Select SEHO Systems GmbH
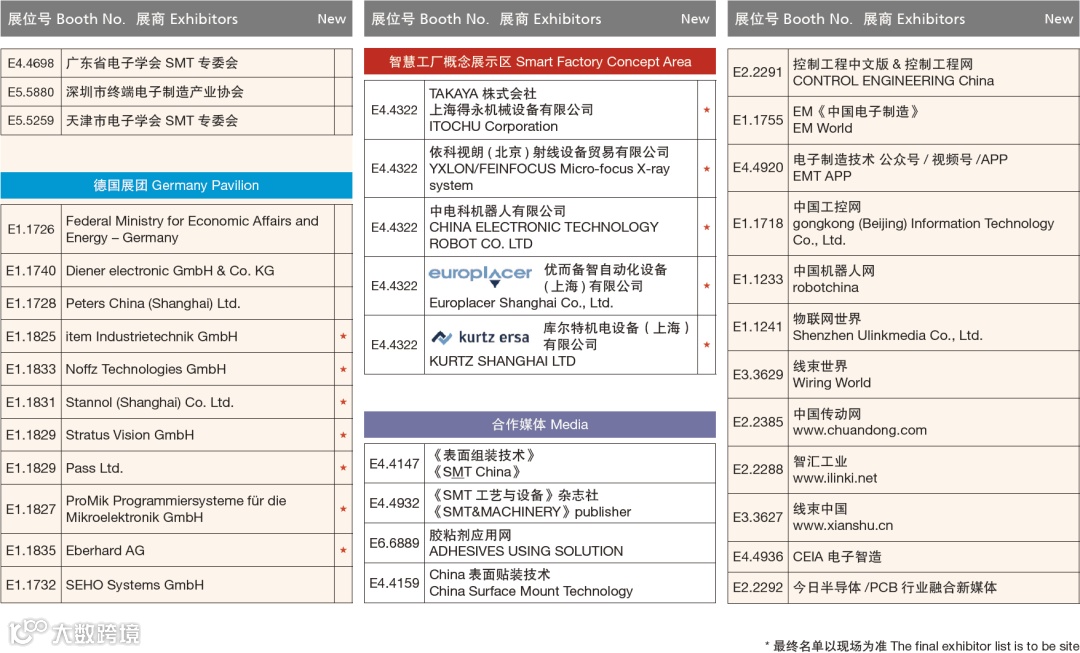Screen dimensions: 1080x653 pos(134,585)
